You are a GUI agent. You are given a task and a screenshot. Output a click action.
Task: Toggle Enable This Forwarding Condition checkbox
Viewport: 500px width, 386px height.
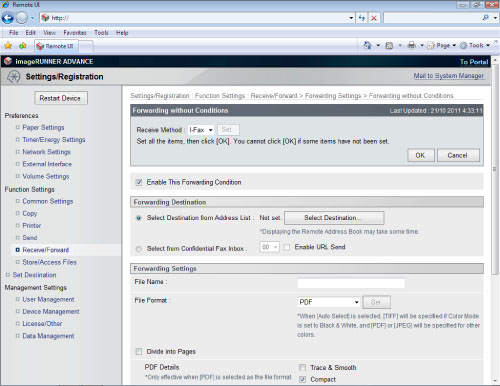[139, 182]
